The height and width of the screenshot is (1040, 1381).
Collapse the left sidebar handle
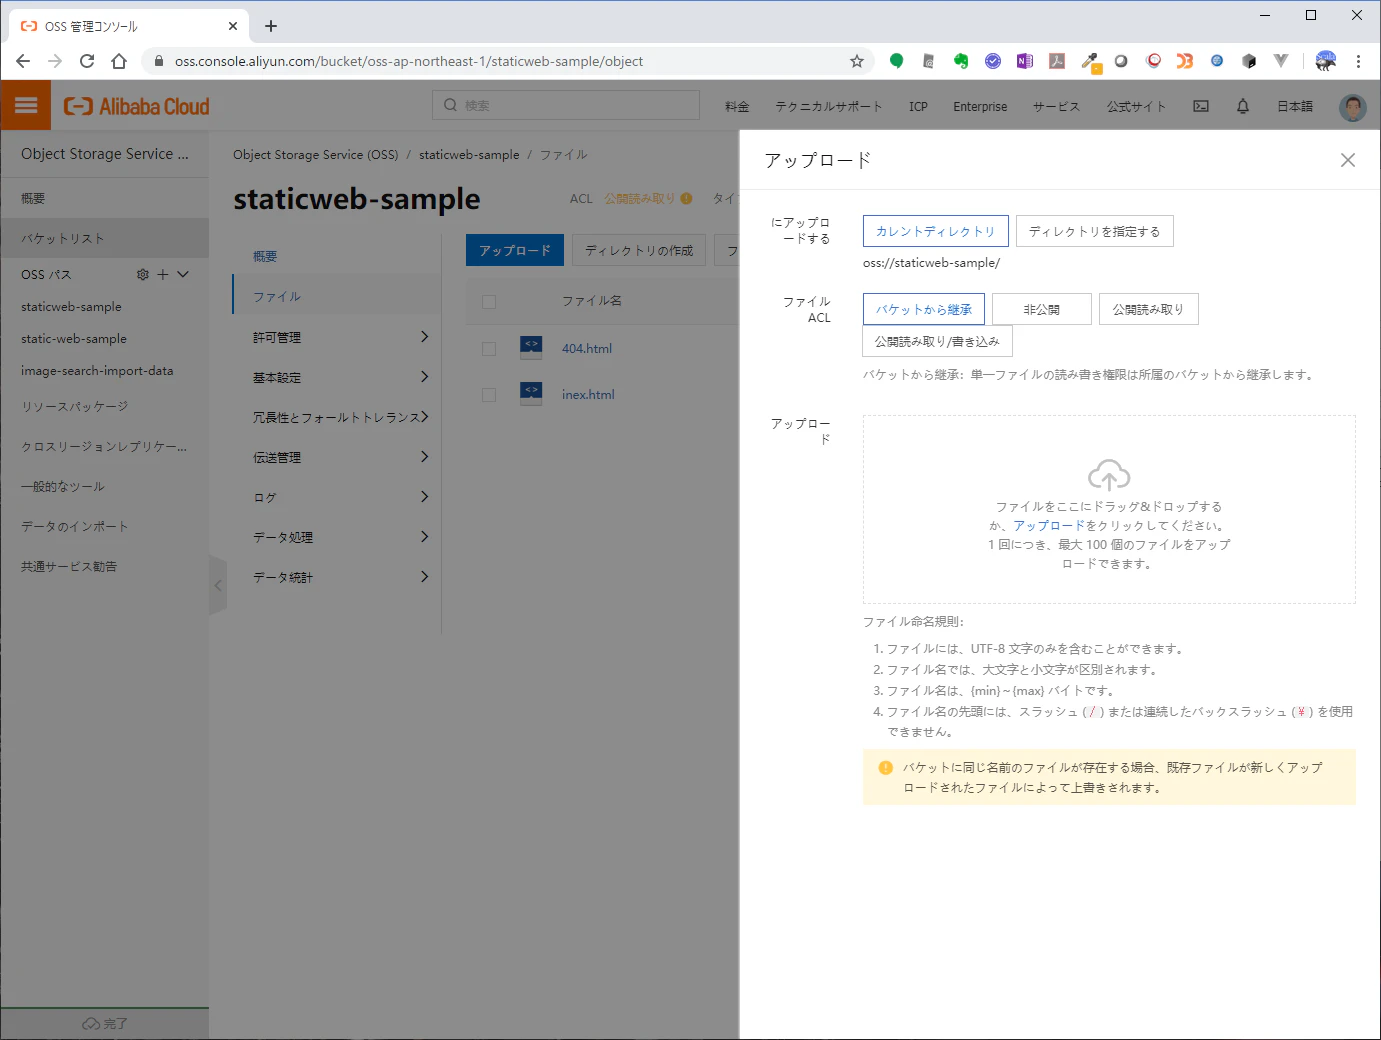(218, 585)
